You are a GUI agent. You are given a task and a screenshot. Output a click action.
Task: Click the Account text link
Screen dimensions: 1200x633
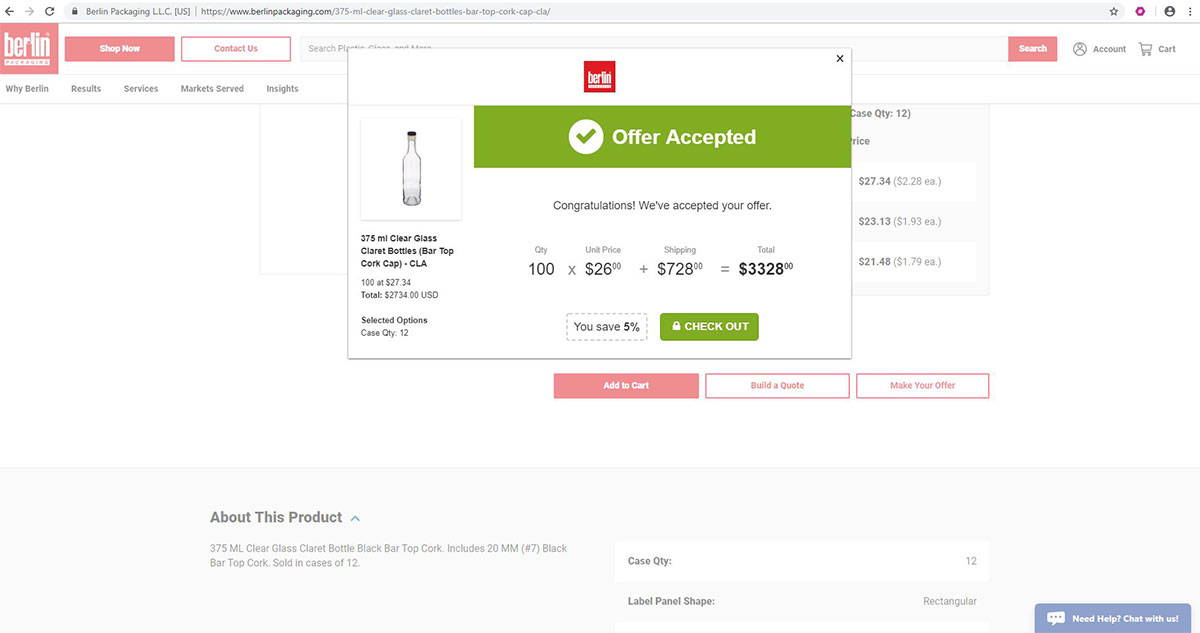point(1109,49)
